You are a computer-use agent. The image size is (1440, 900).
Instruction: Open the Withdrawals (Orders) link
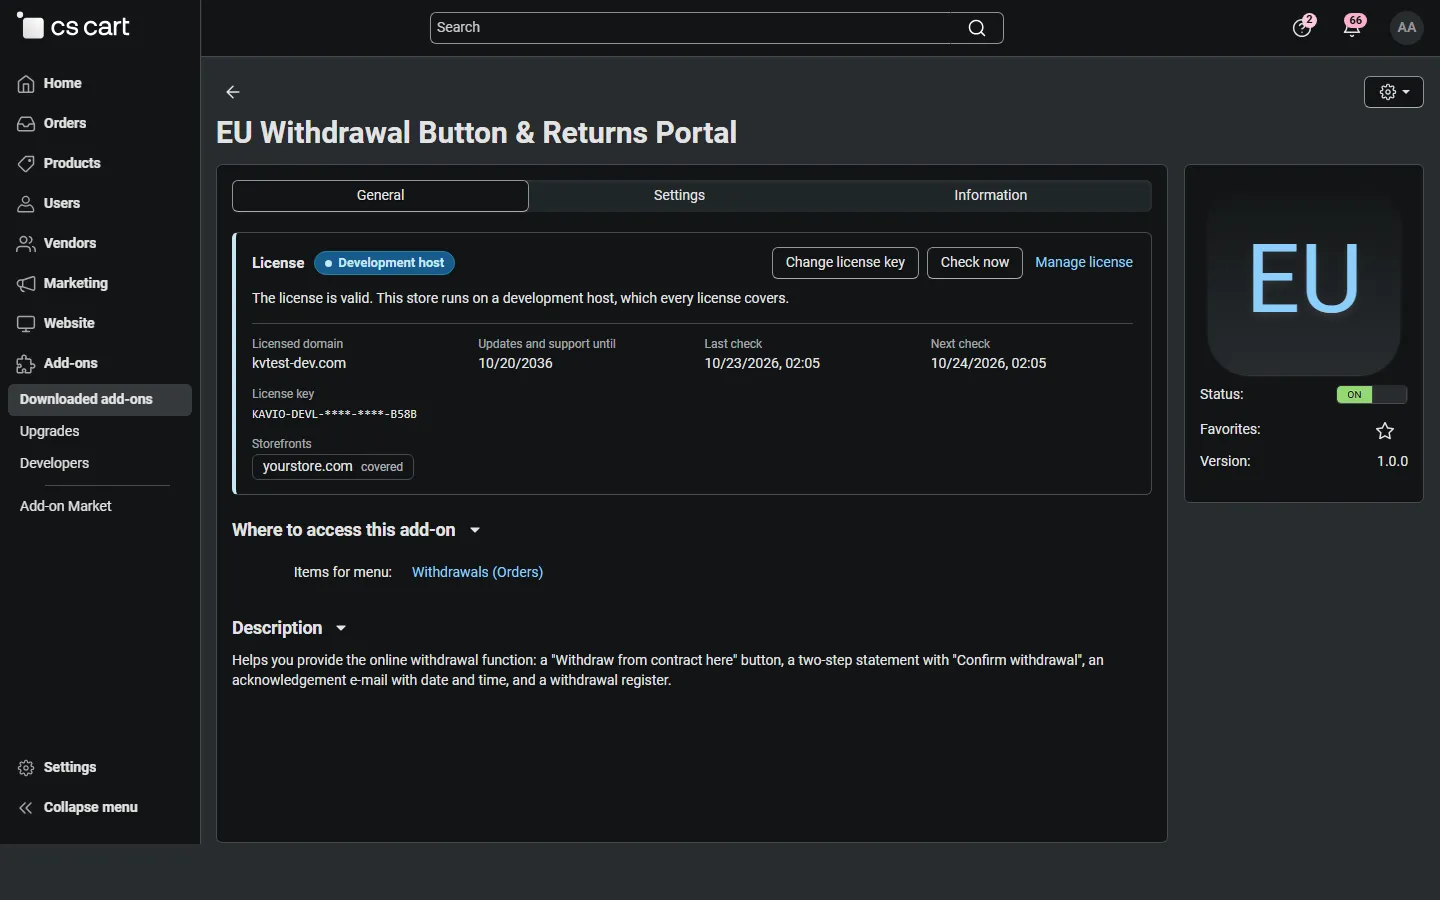point(478,573)
